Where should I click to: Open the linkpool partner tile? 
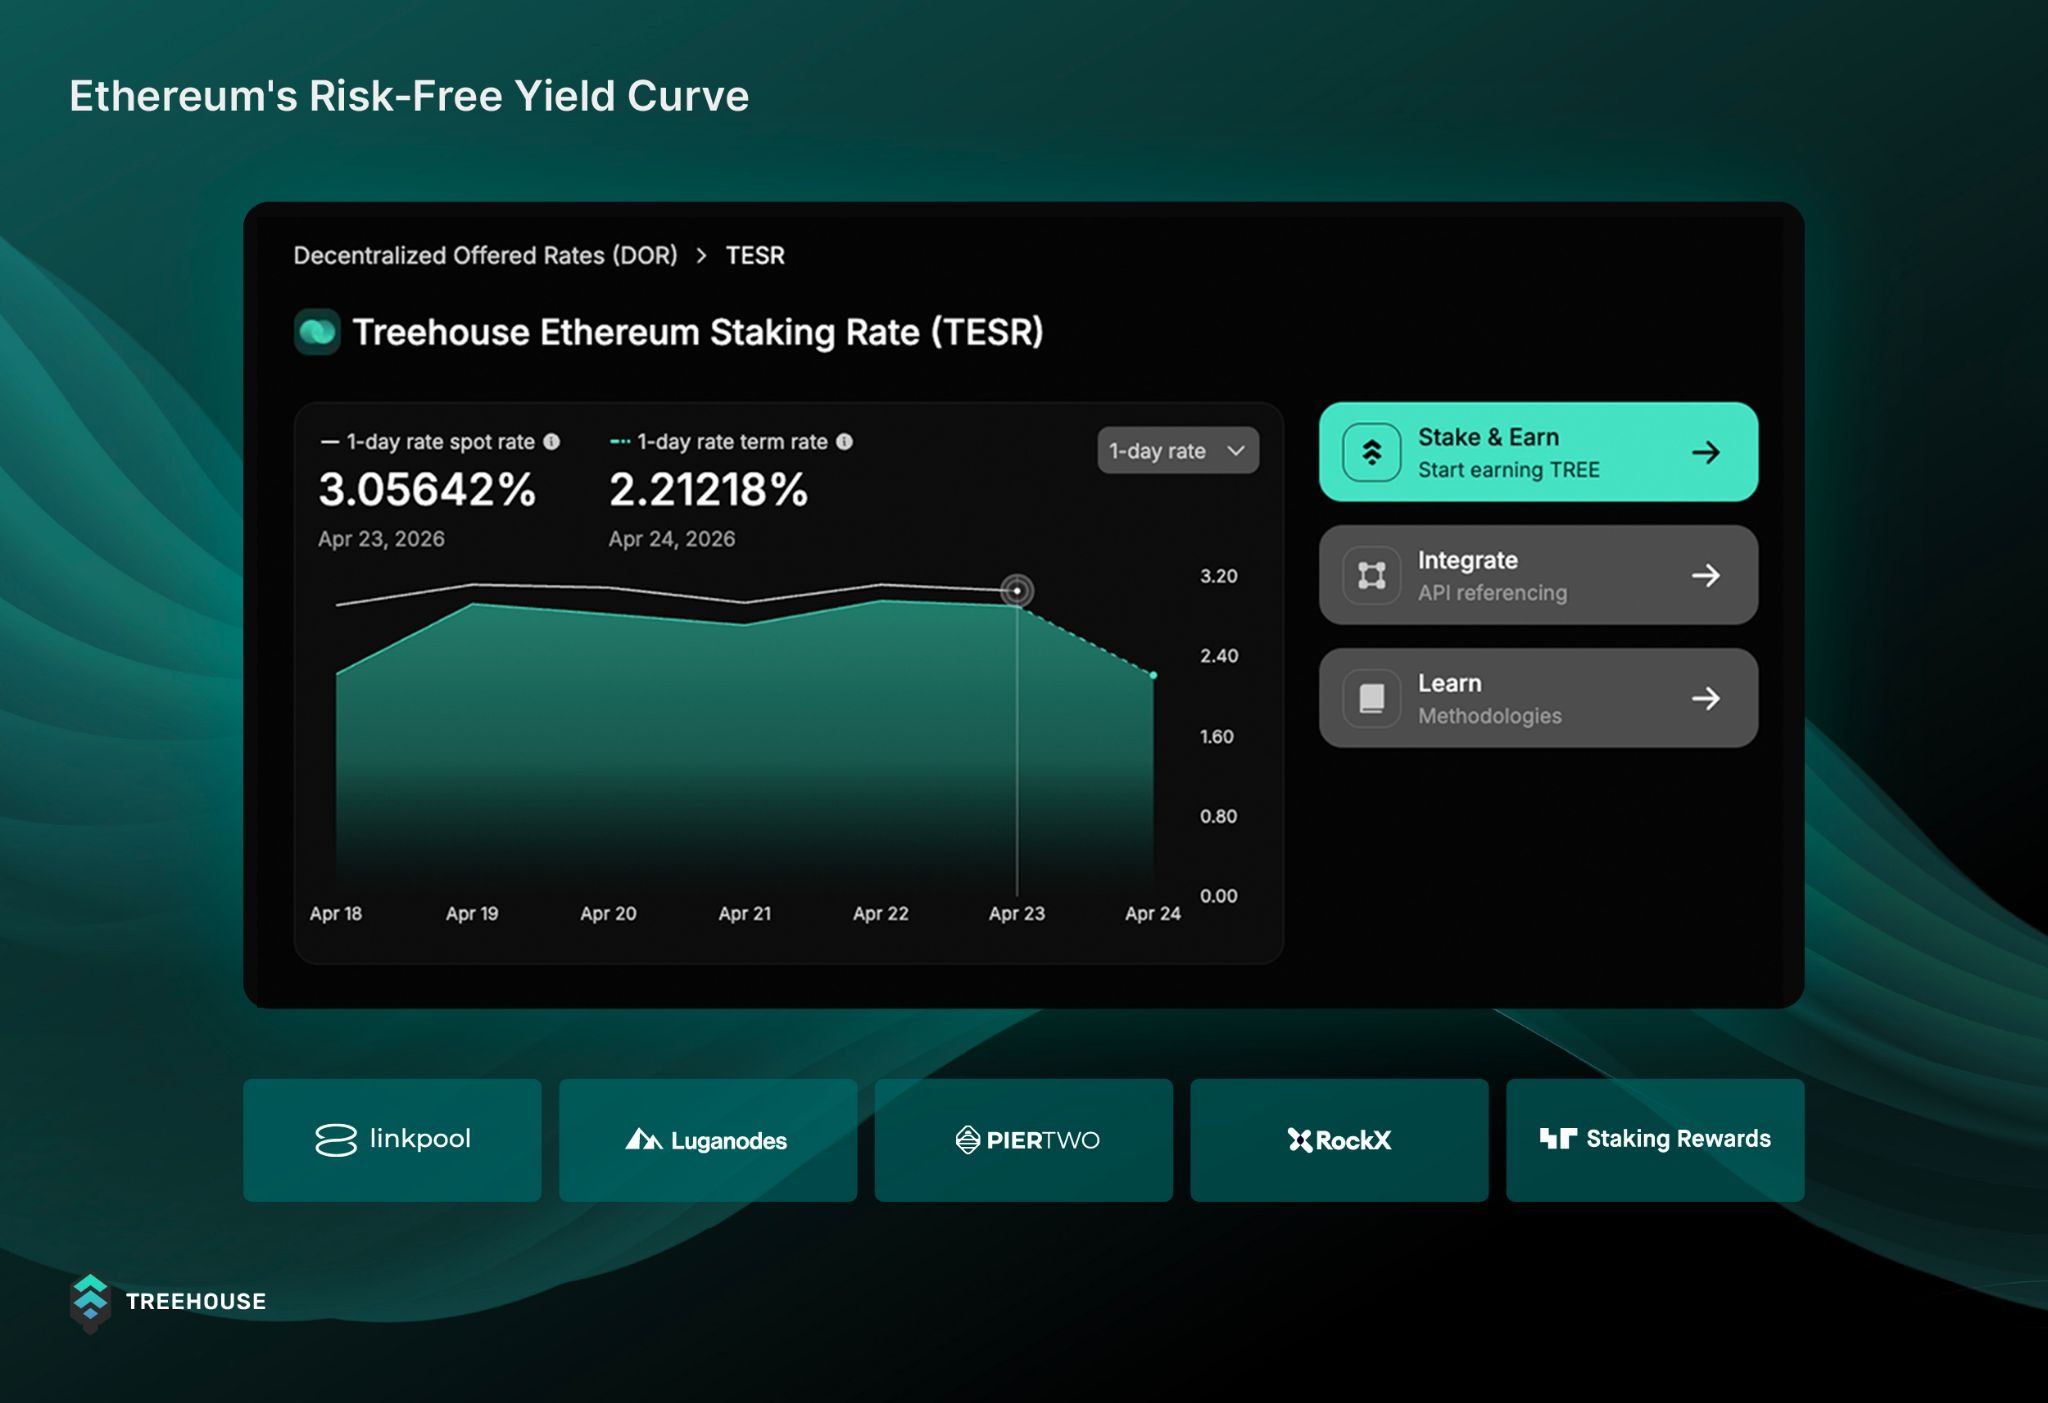click(392, 1140)
